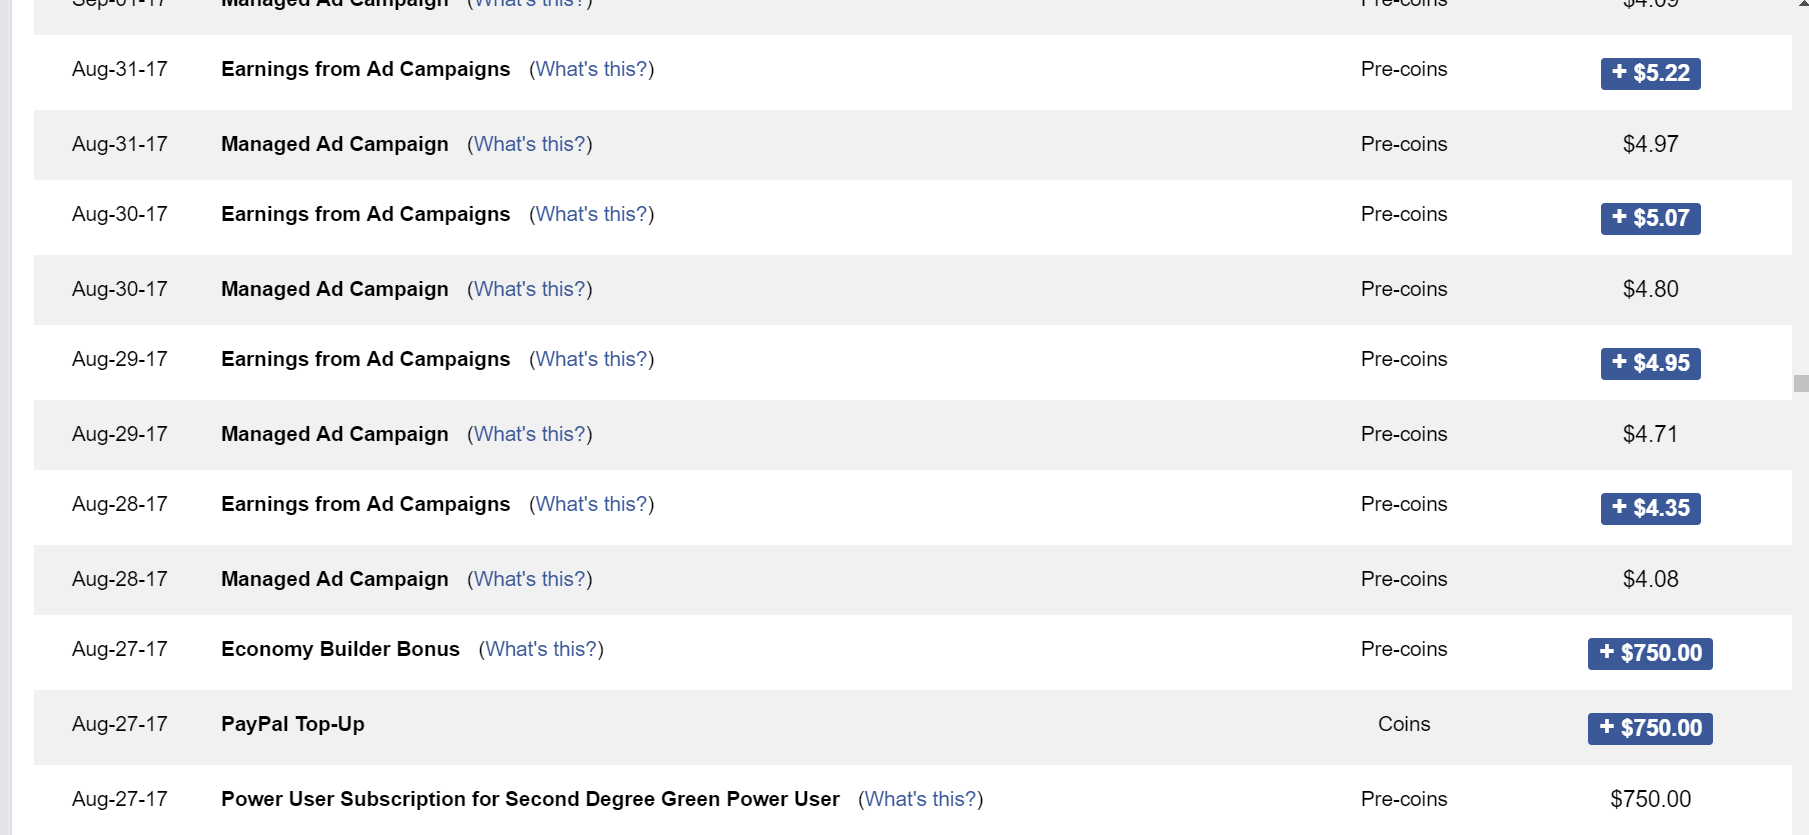Viewport: 1809px width, 835px height.
Task: Click the Economy Builder Bonus + $750.00 badge
Action: click(1650, 653)
